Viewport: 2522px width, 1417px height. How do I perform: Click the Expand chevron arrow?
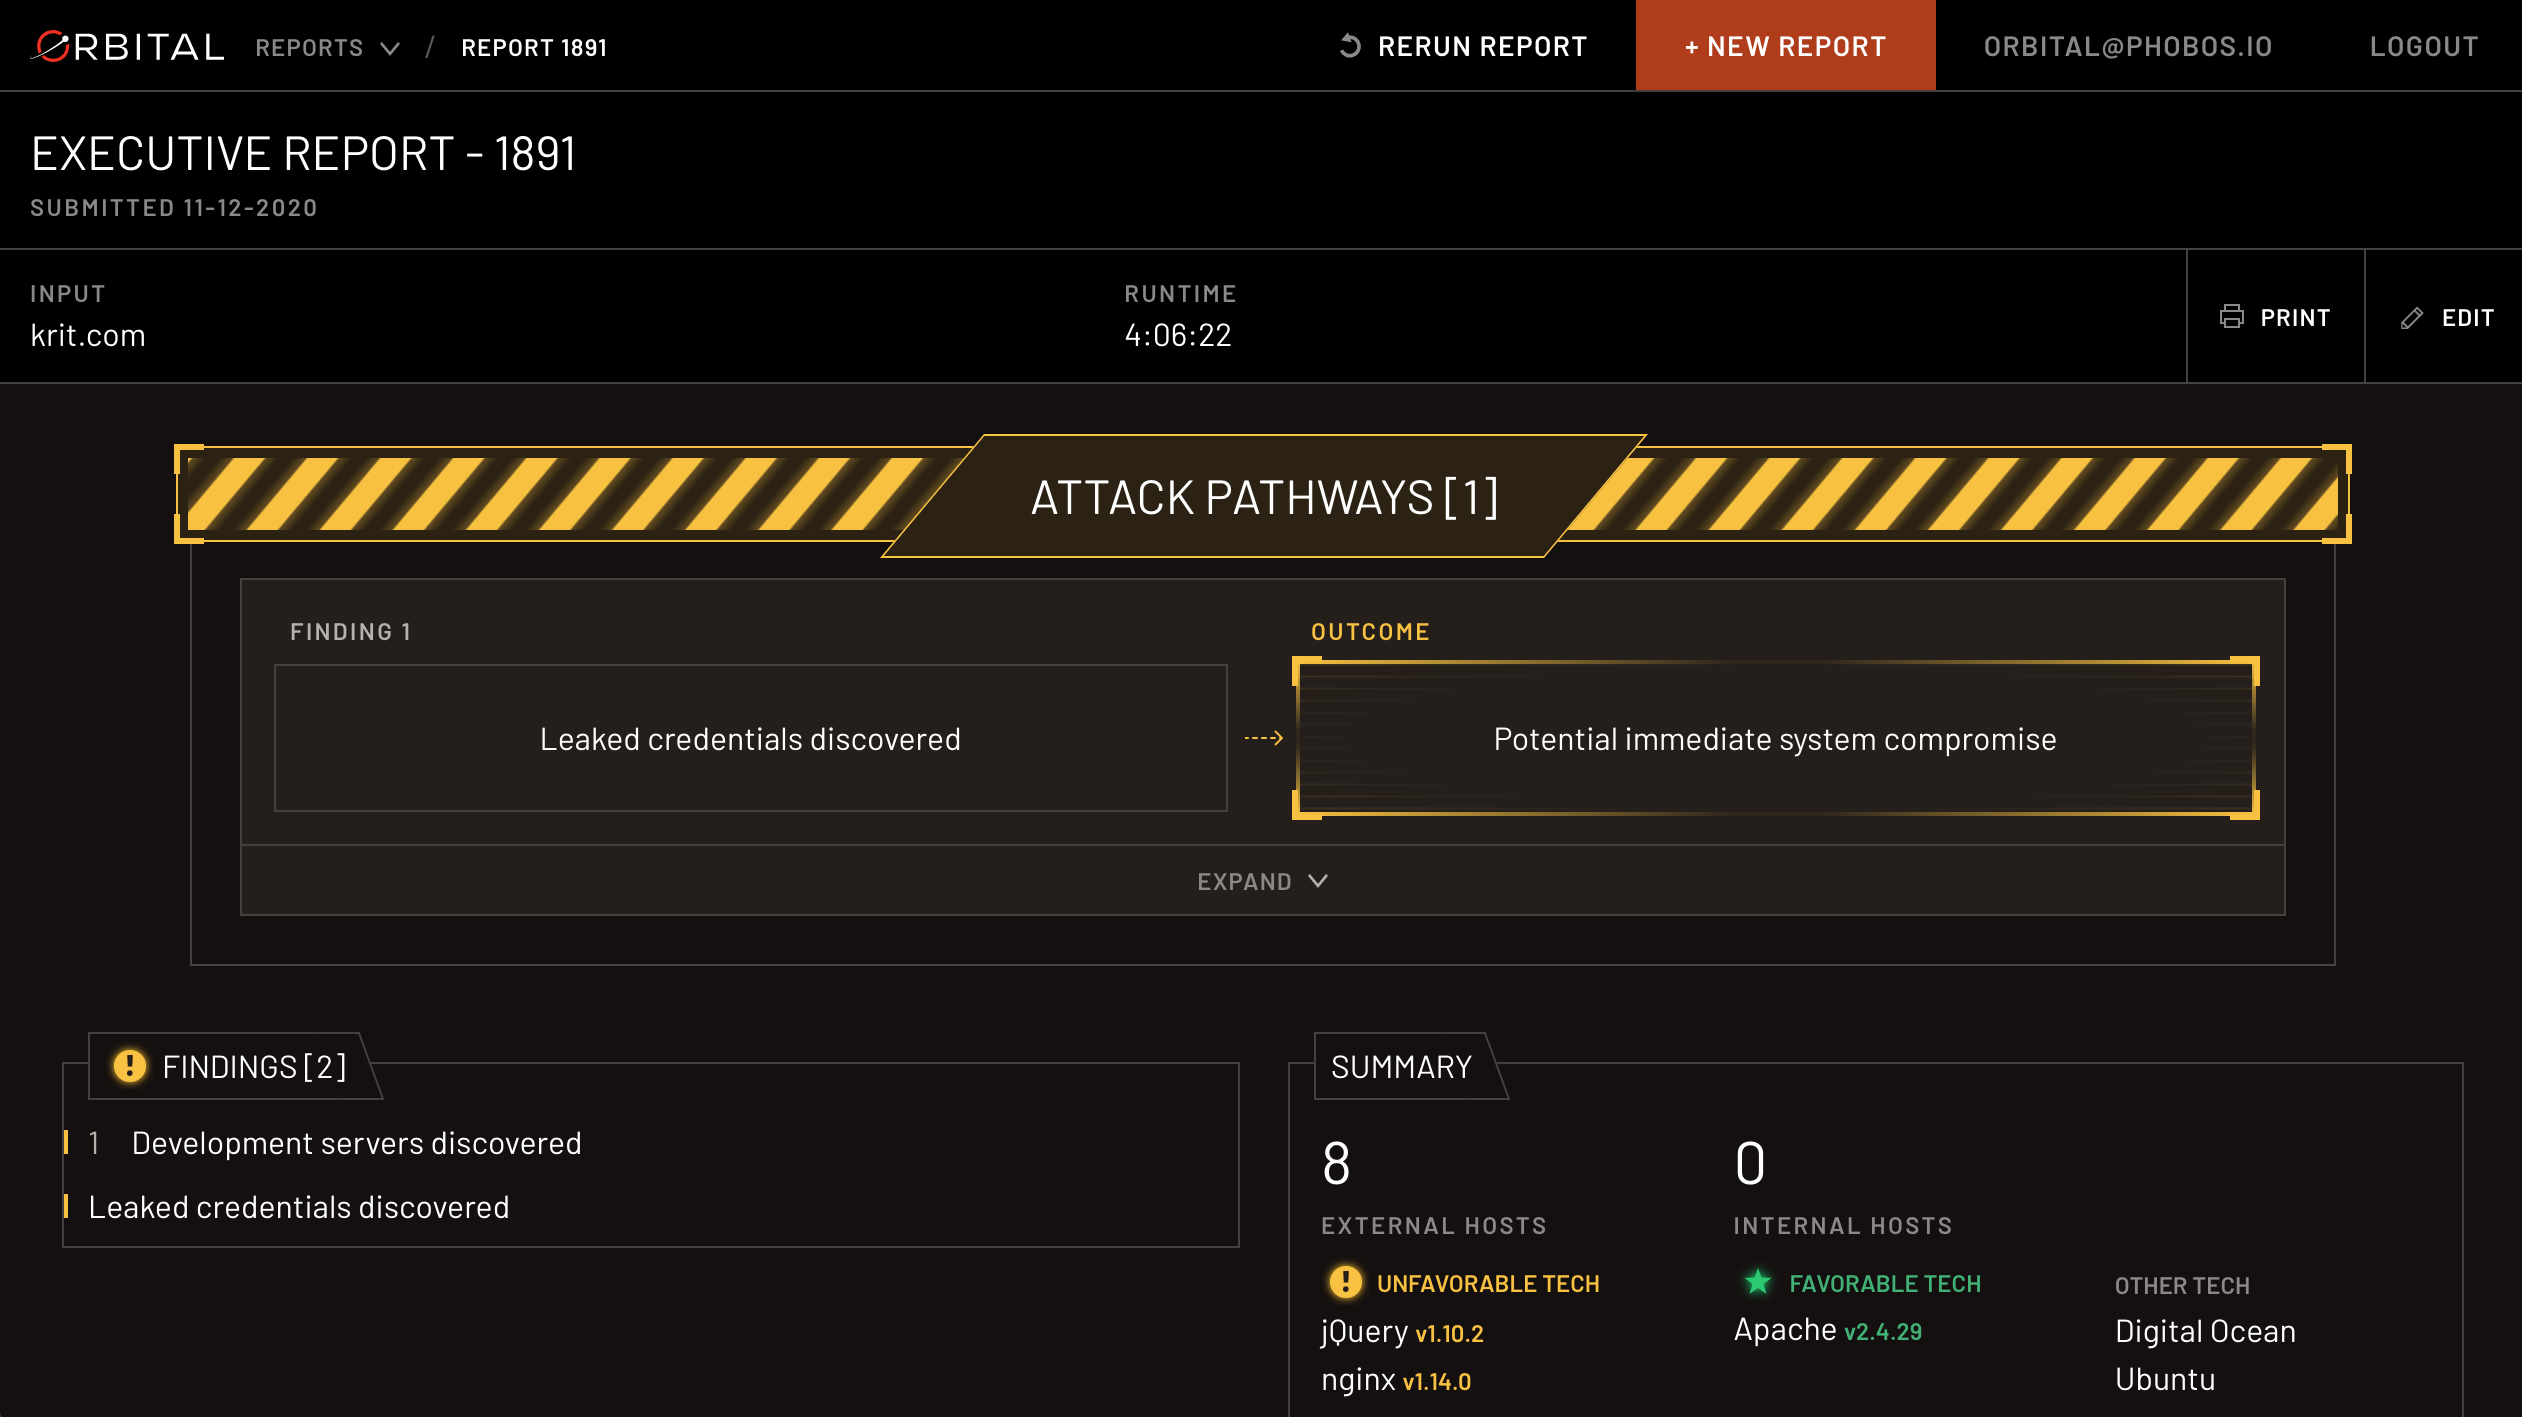point(1319,881)
